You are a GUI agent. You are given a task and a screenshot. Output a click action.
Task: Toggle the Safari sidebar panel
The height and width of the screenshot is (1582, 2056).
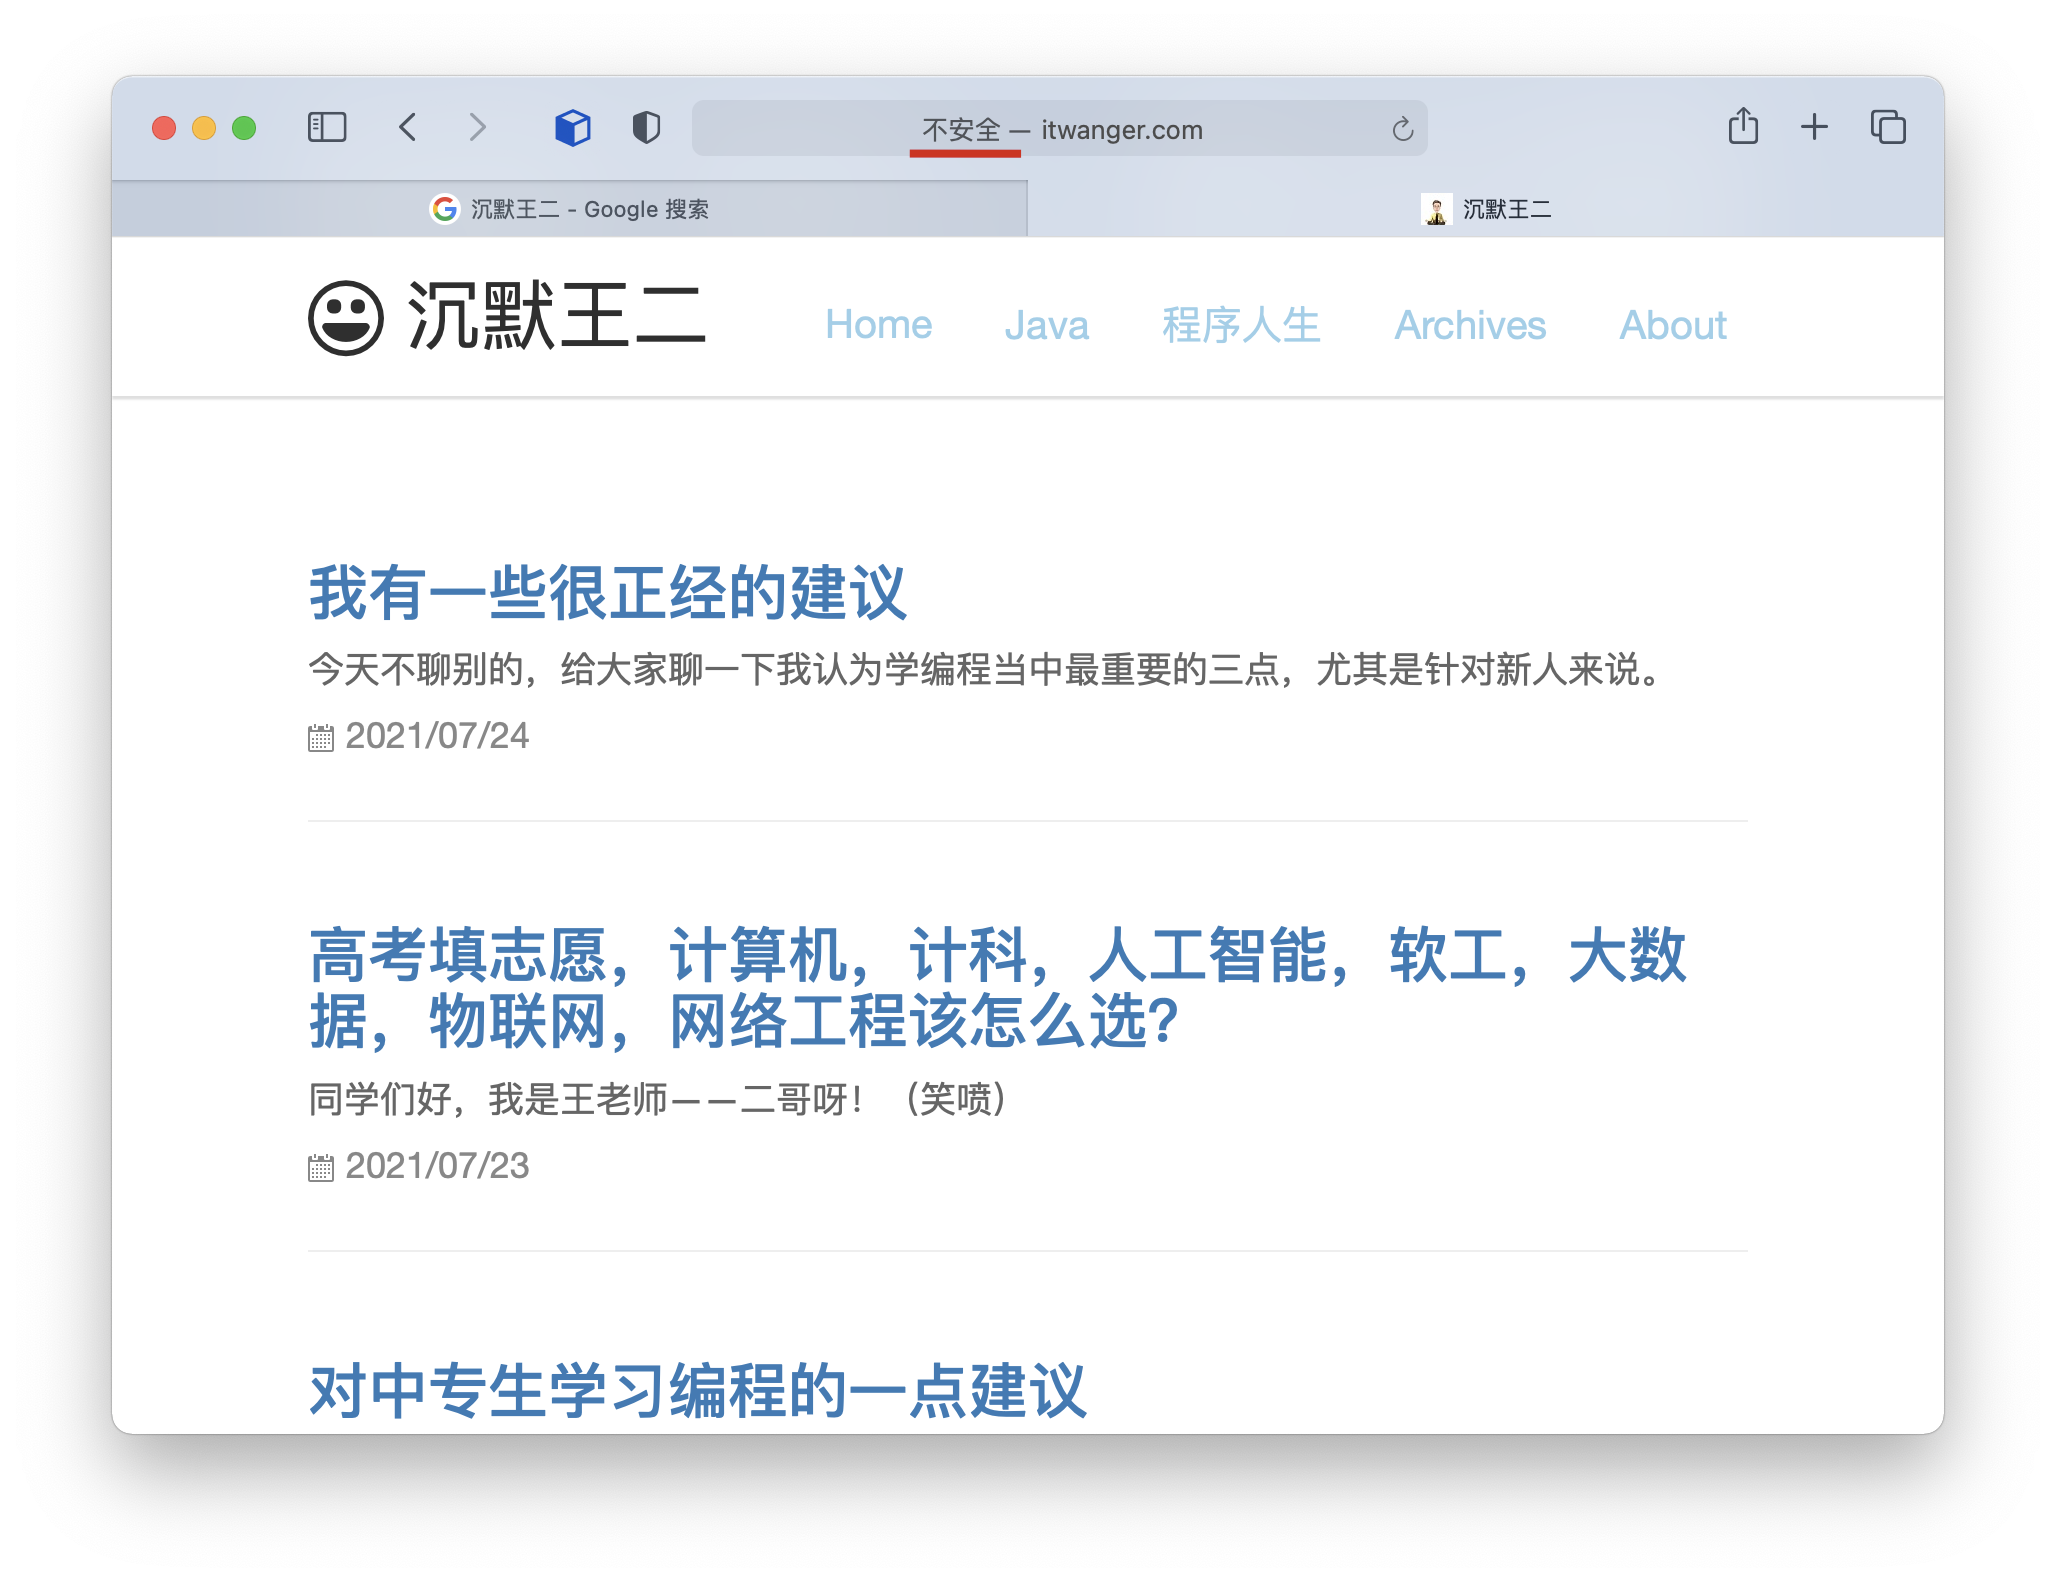click(327, 128)
